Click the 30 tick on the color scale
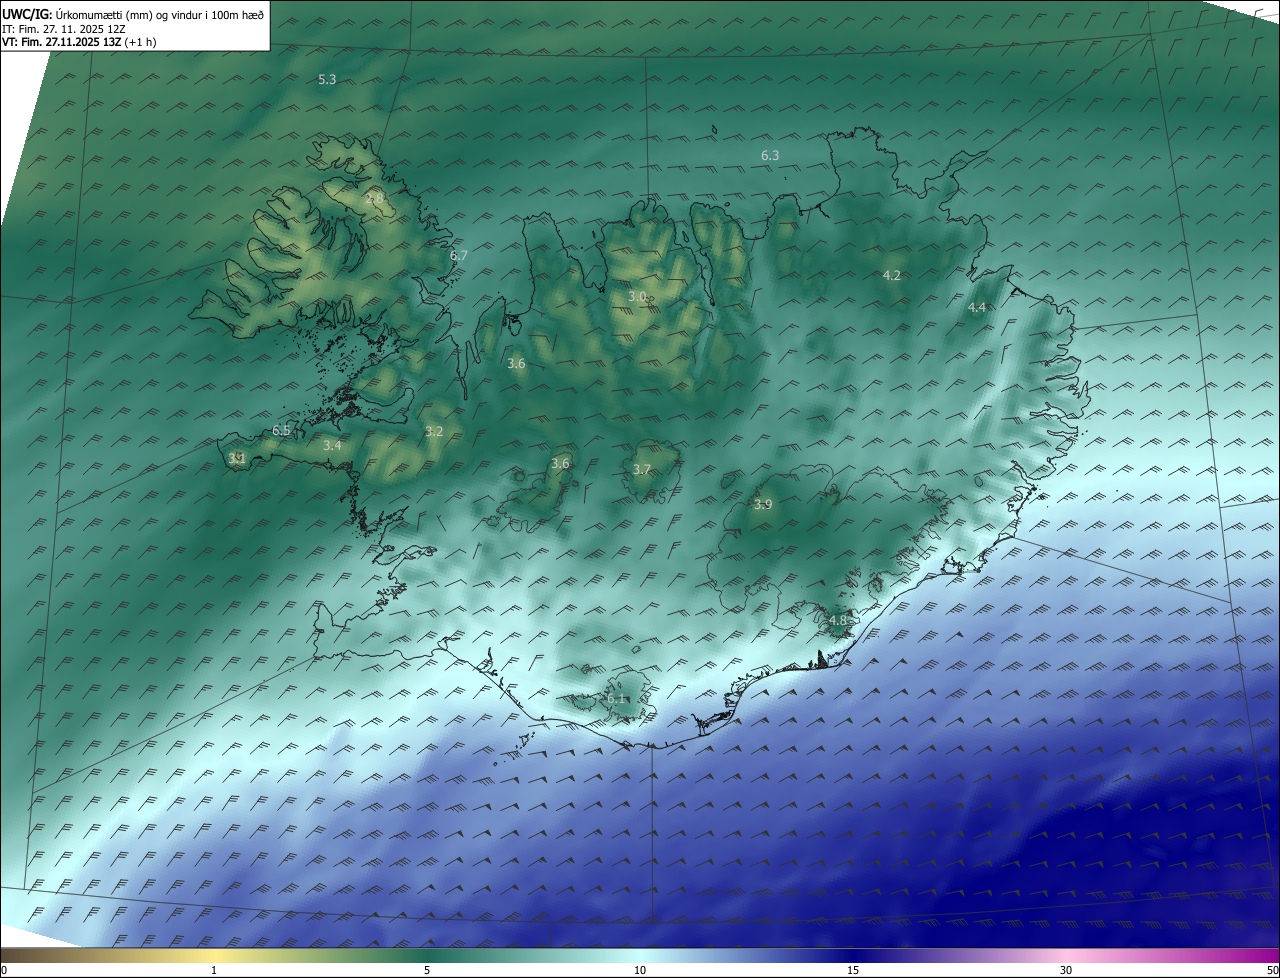 (x=1066, y=969)
